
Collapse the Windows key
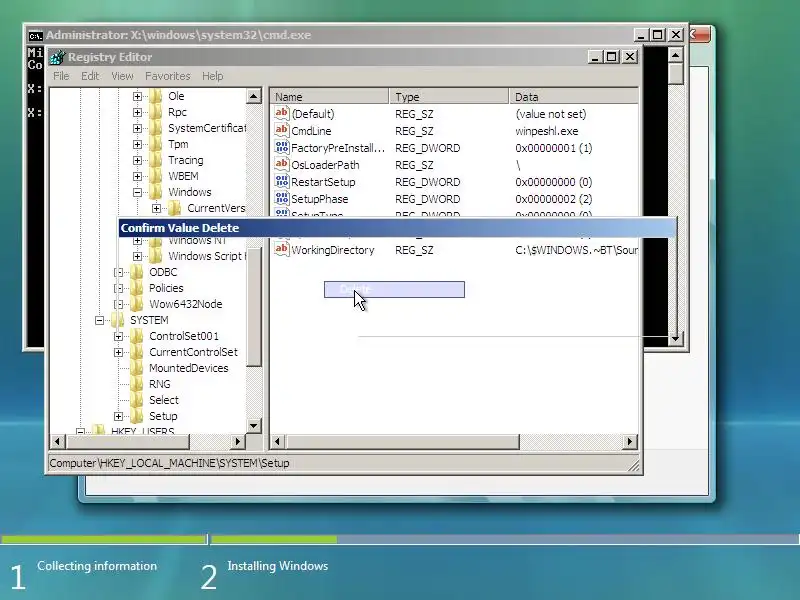pos(137,192)
